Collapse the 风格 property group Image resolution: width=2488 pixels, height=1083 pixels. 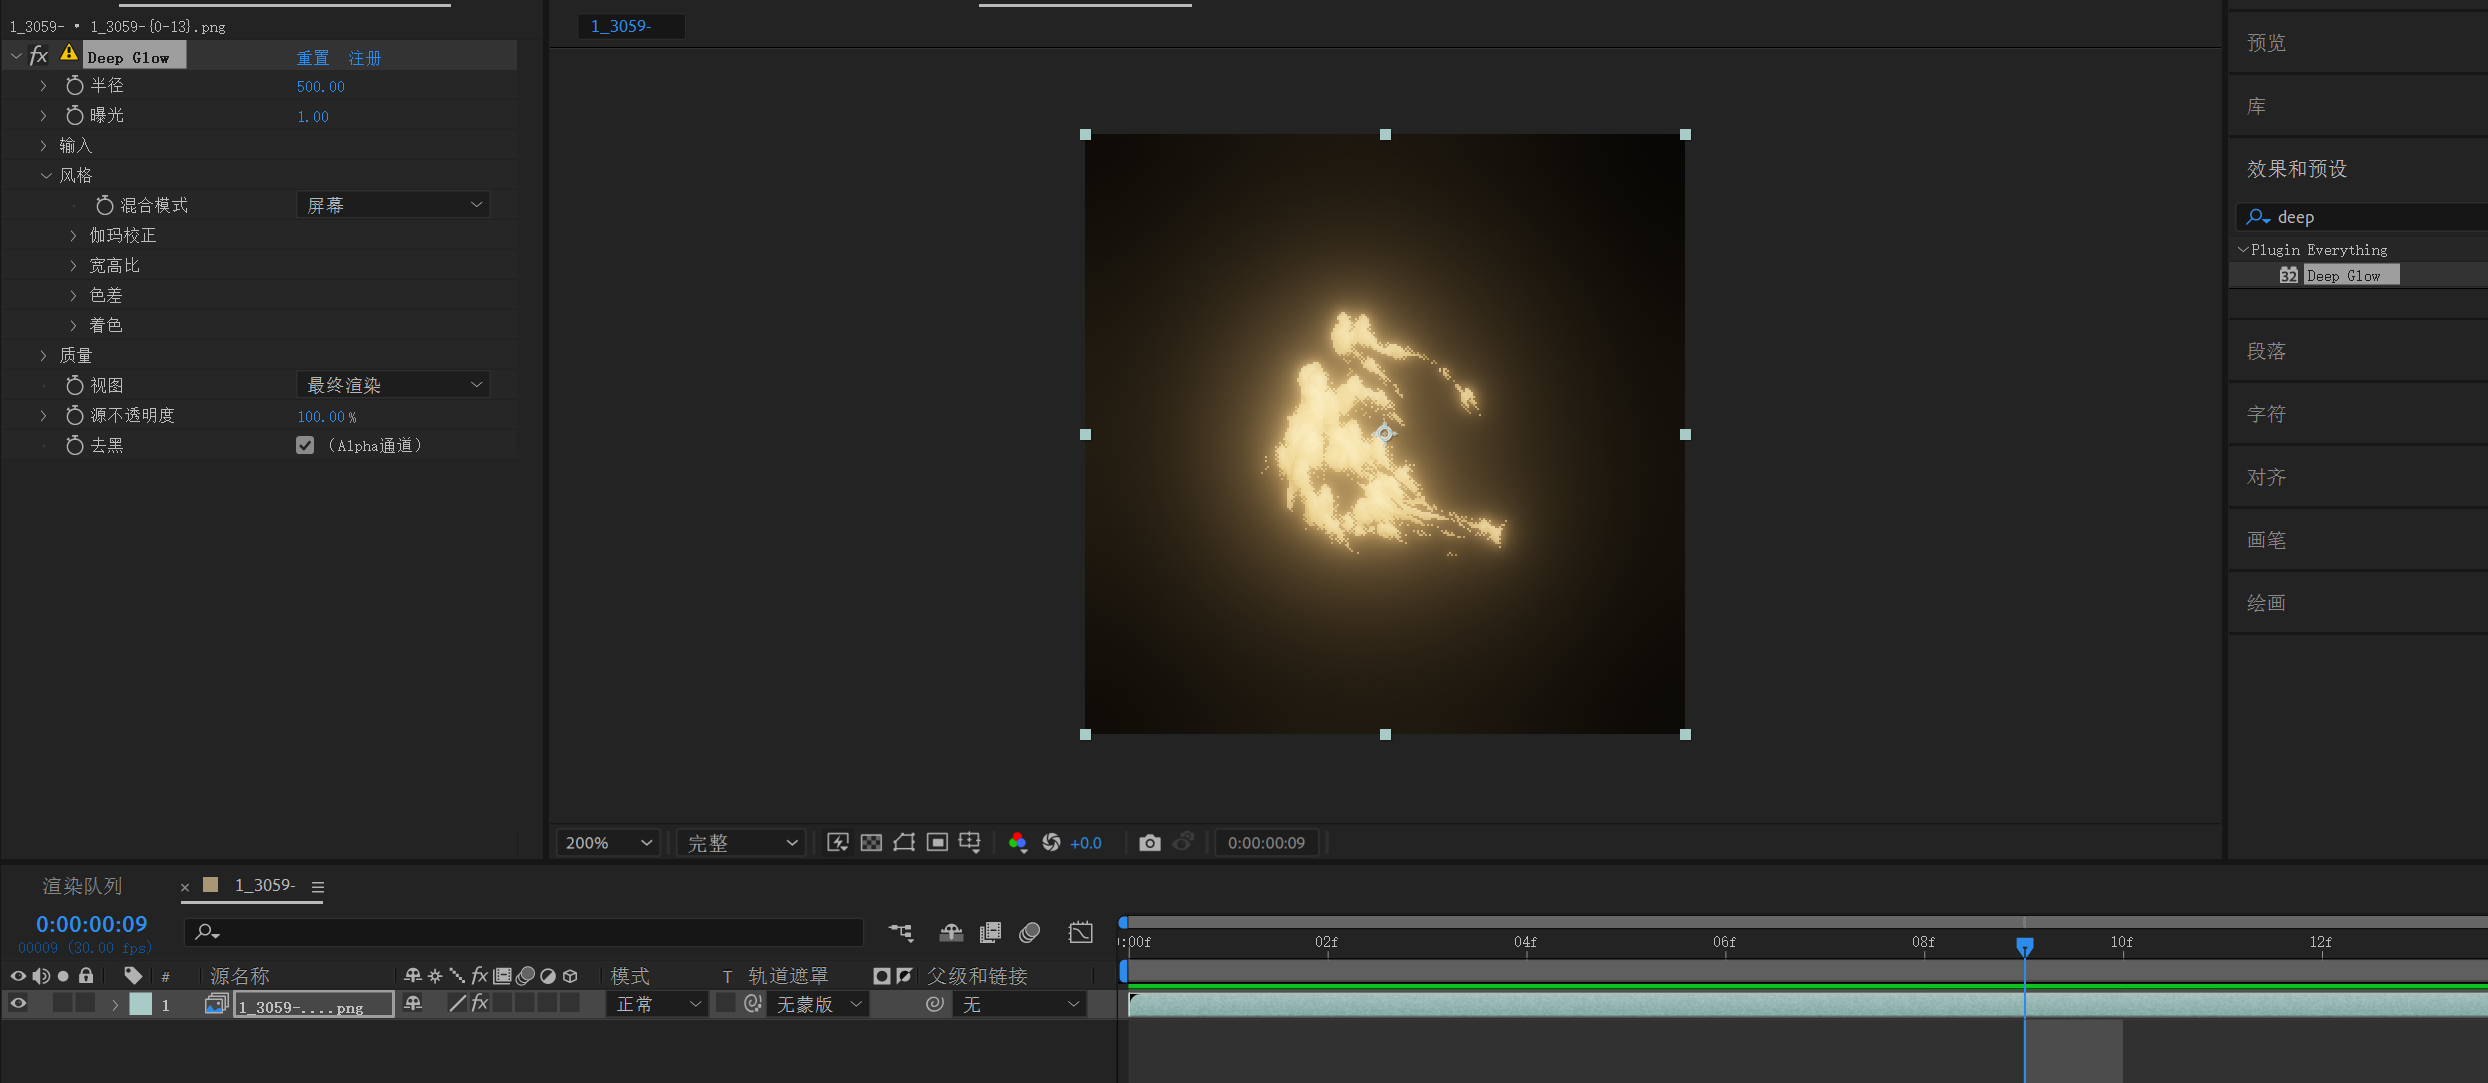pos(45,176)
